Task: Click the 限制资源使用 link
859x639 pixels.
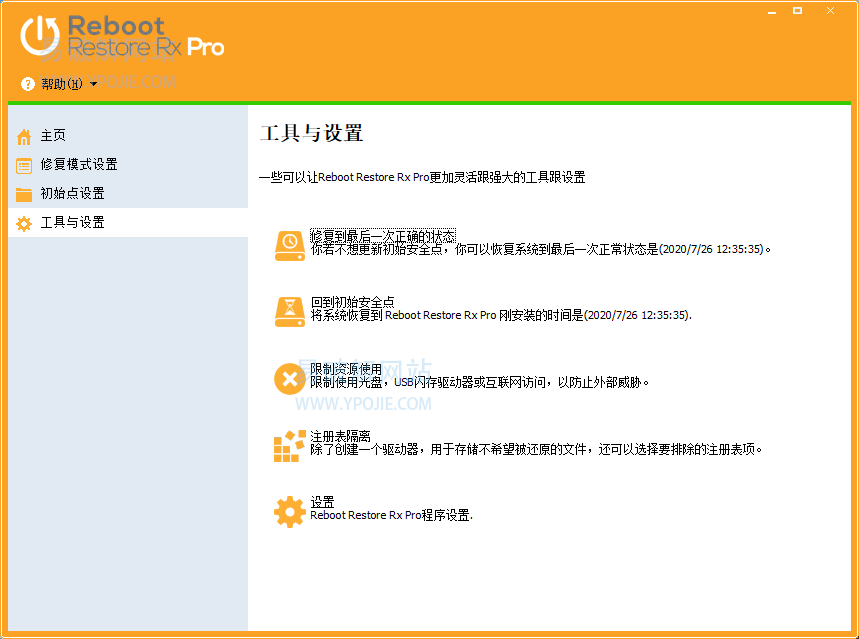Action: coord(346,367)
